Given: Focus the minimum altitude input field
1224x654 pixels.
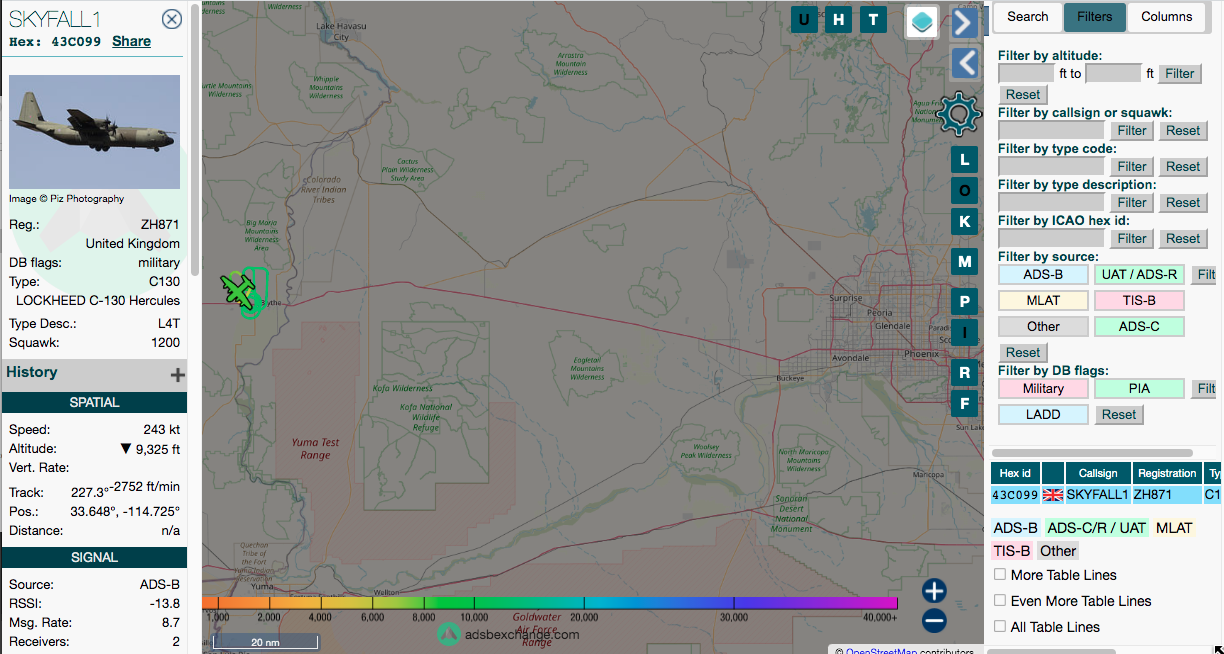Looking at the screenshot, I should click(x=1026, y=73).
